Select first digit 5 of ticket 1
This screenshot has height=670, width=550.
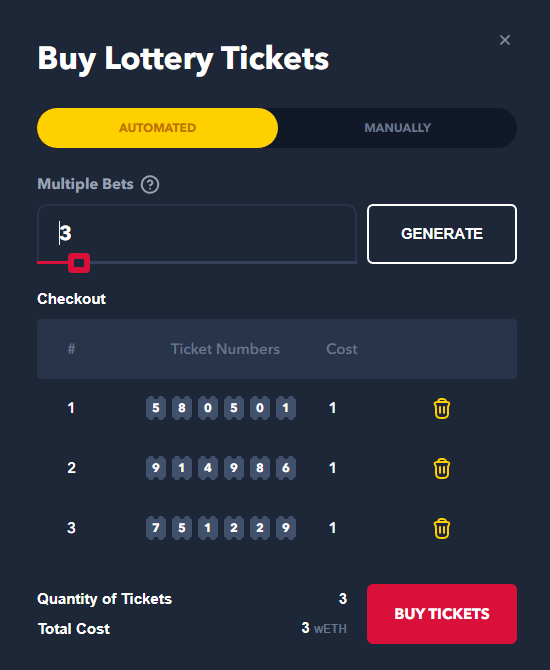156,408
